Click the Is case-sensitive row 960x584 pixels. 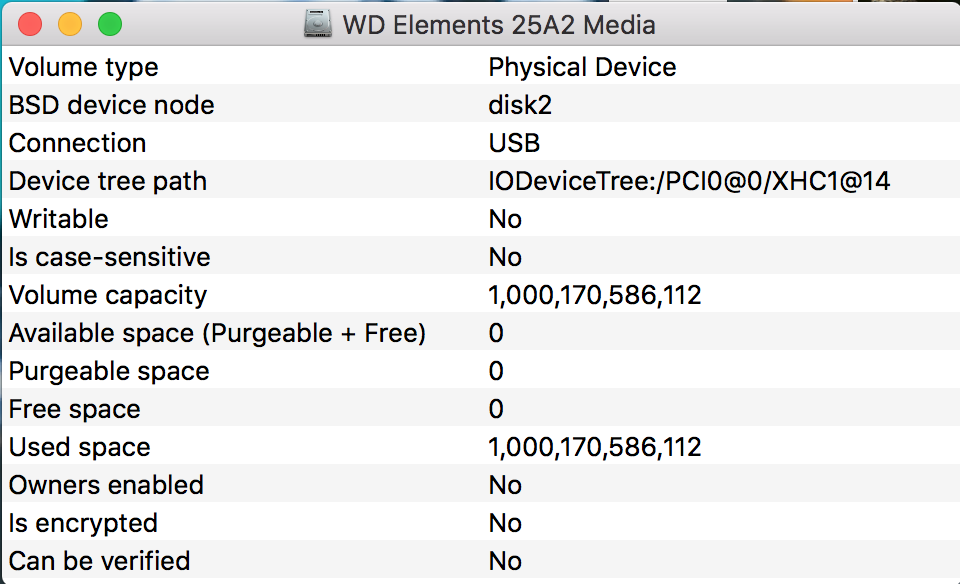click(481, 257)
